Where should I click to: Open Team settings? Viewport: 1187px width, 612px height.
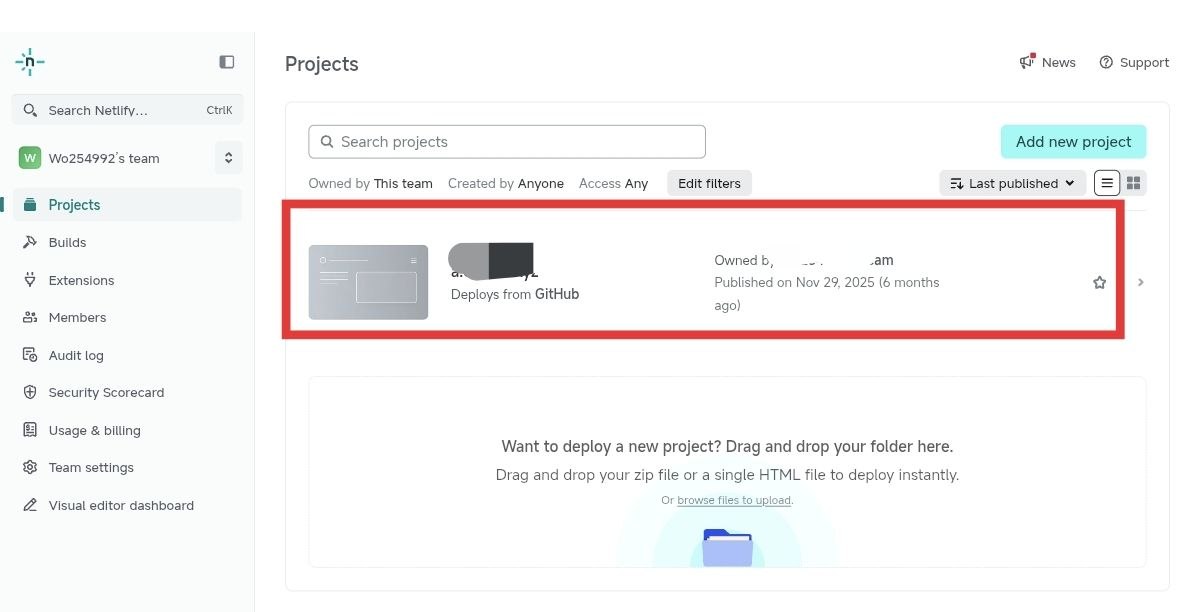click(91, 467)
